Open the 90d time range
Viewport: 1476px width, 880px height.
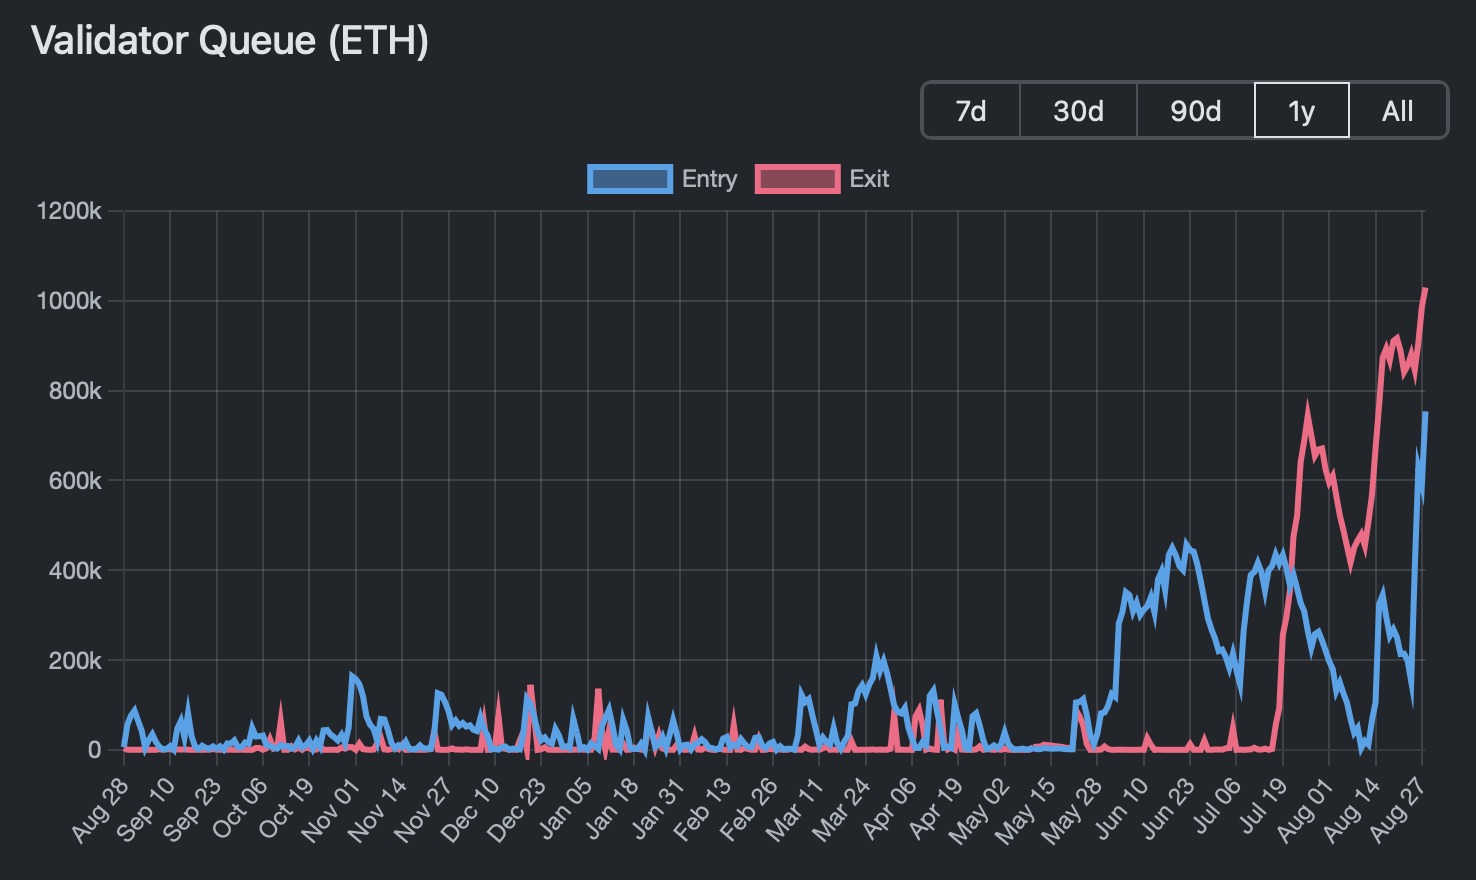[1194, 110]
